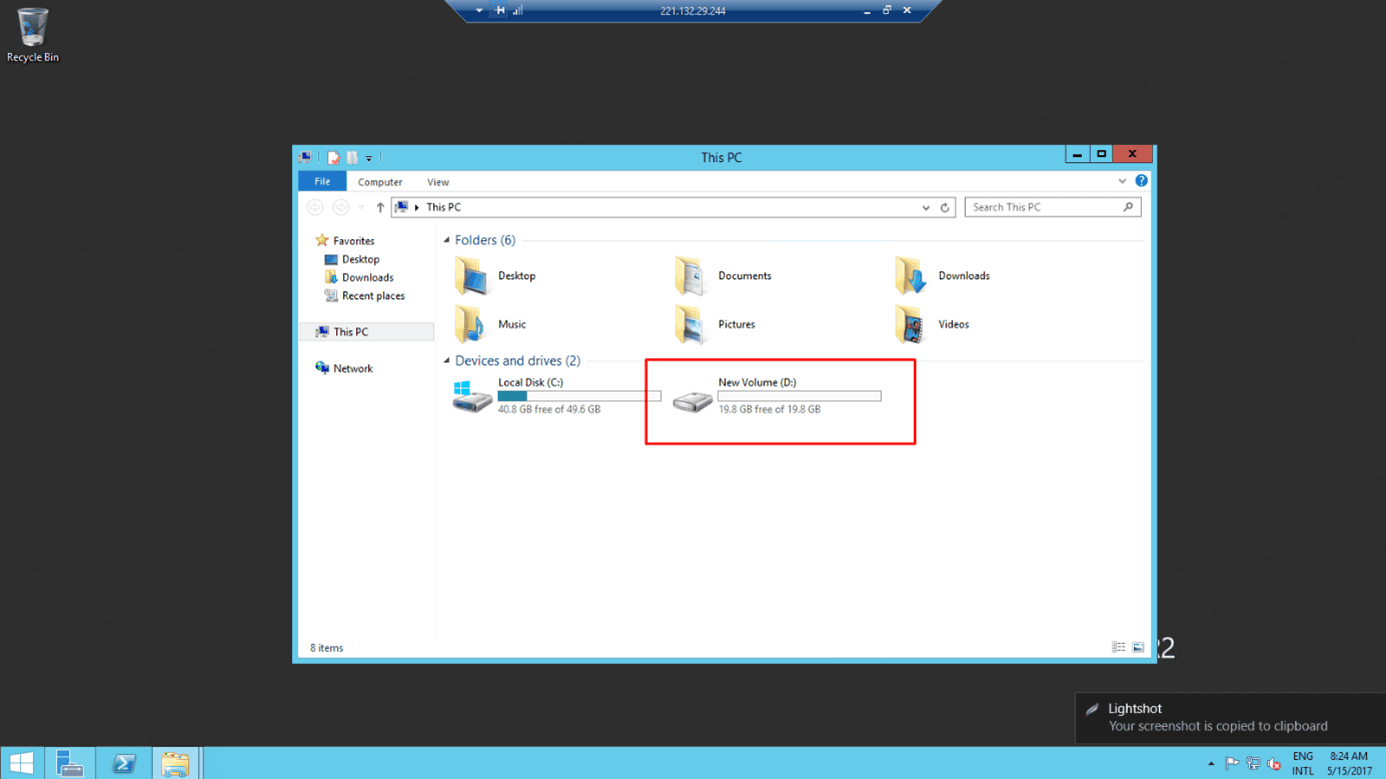This screenshot has width=1386, height=779.
Task: Switch to large thumbnails view in the status bar
Action: pos(1138,648)
